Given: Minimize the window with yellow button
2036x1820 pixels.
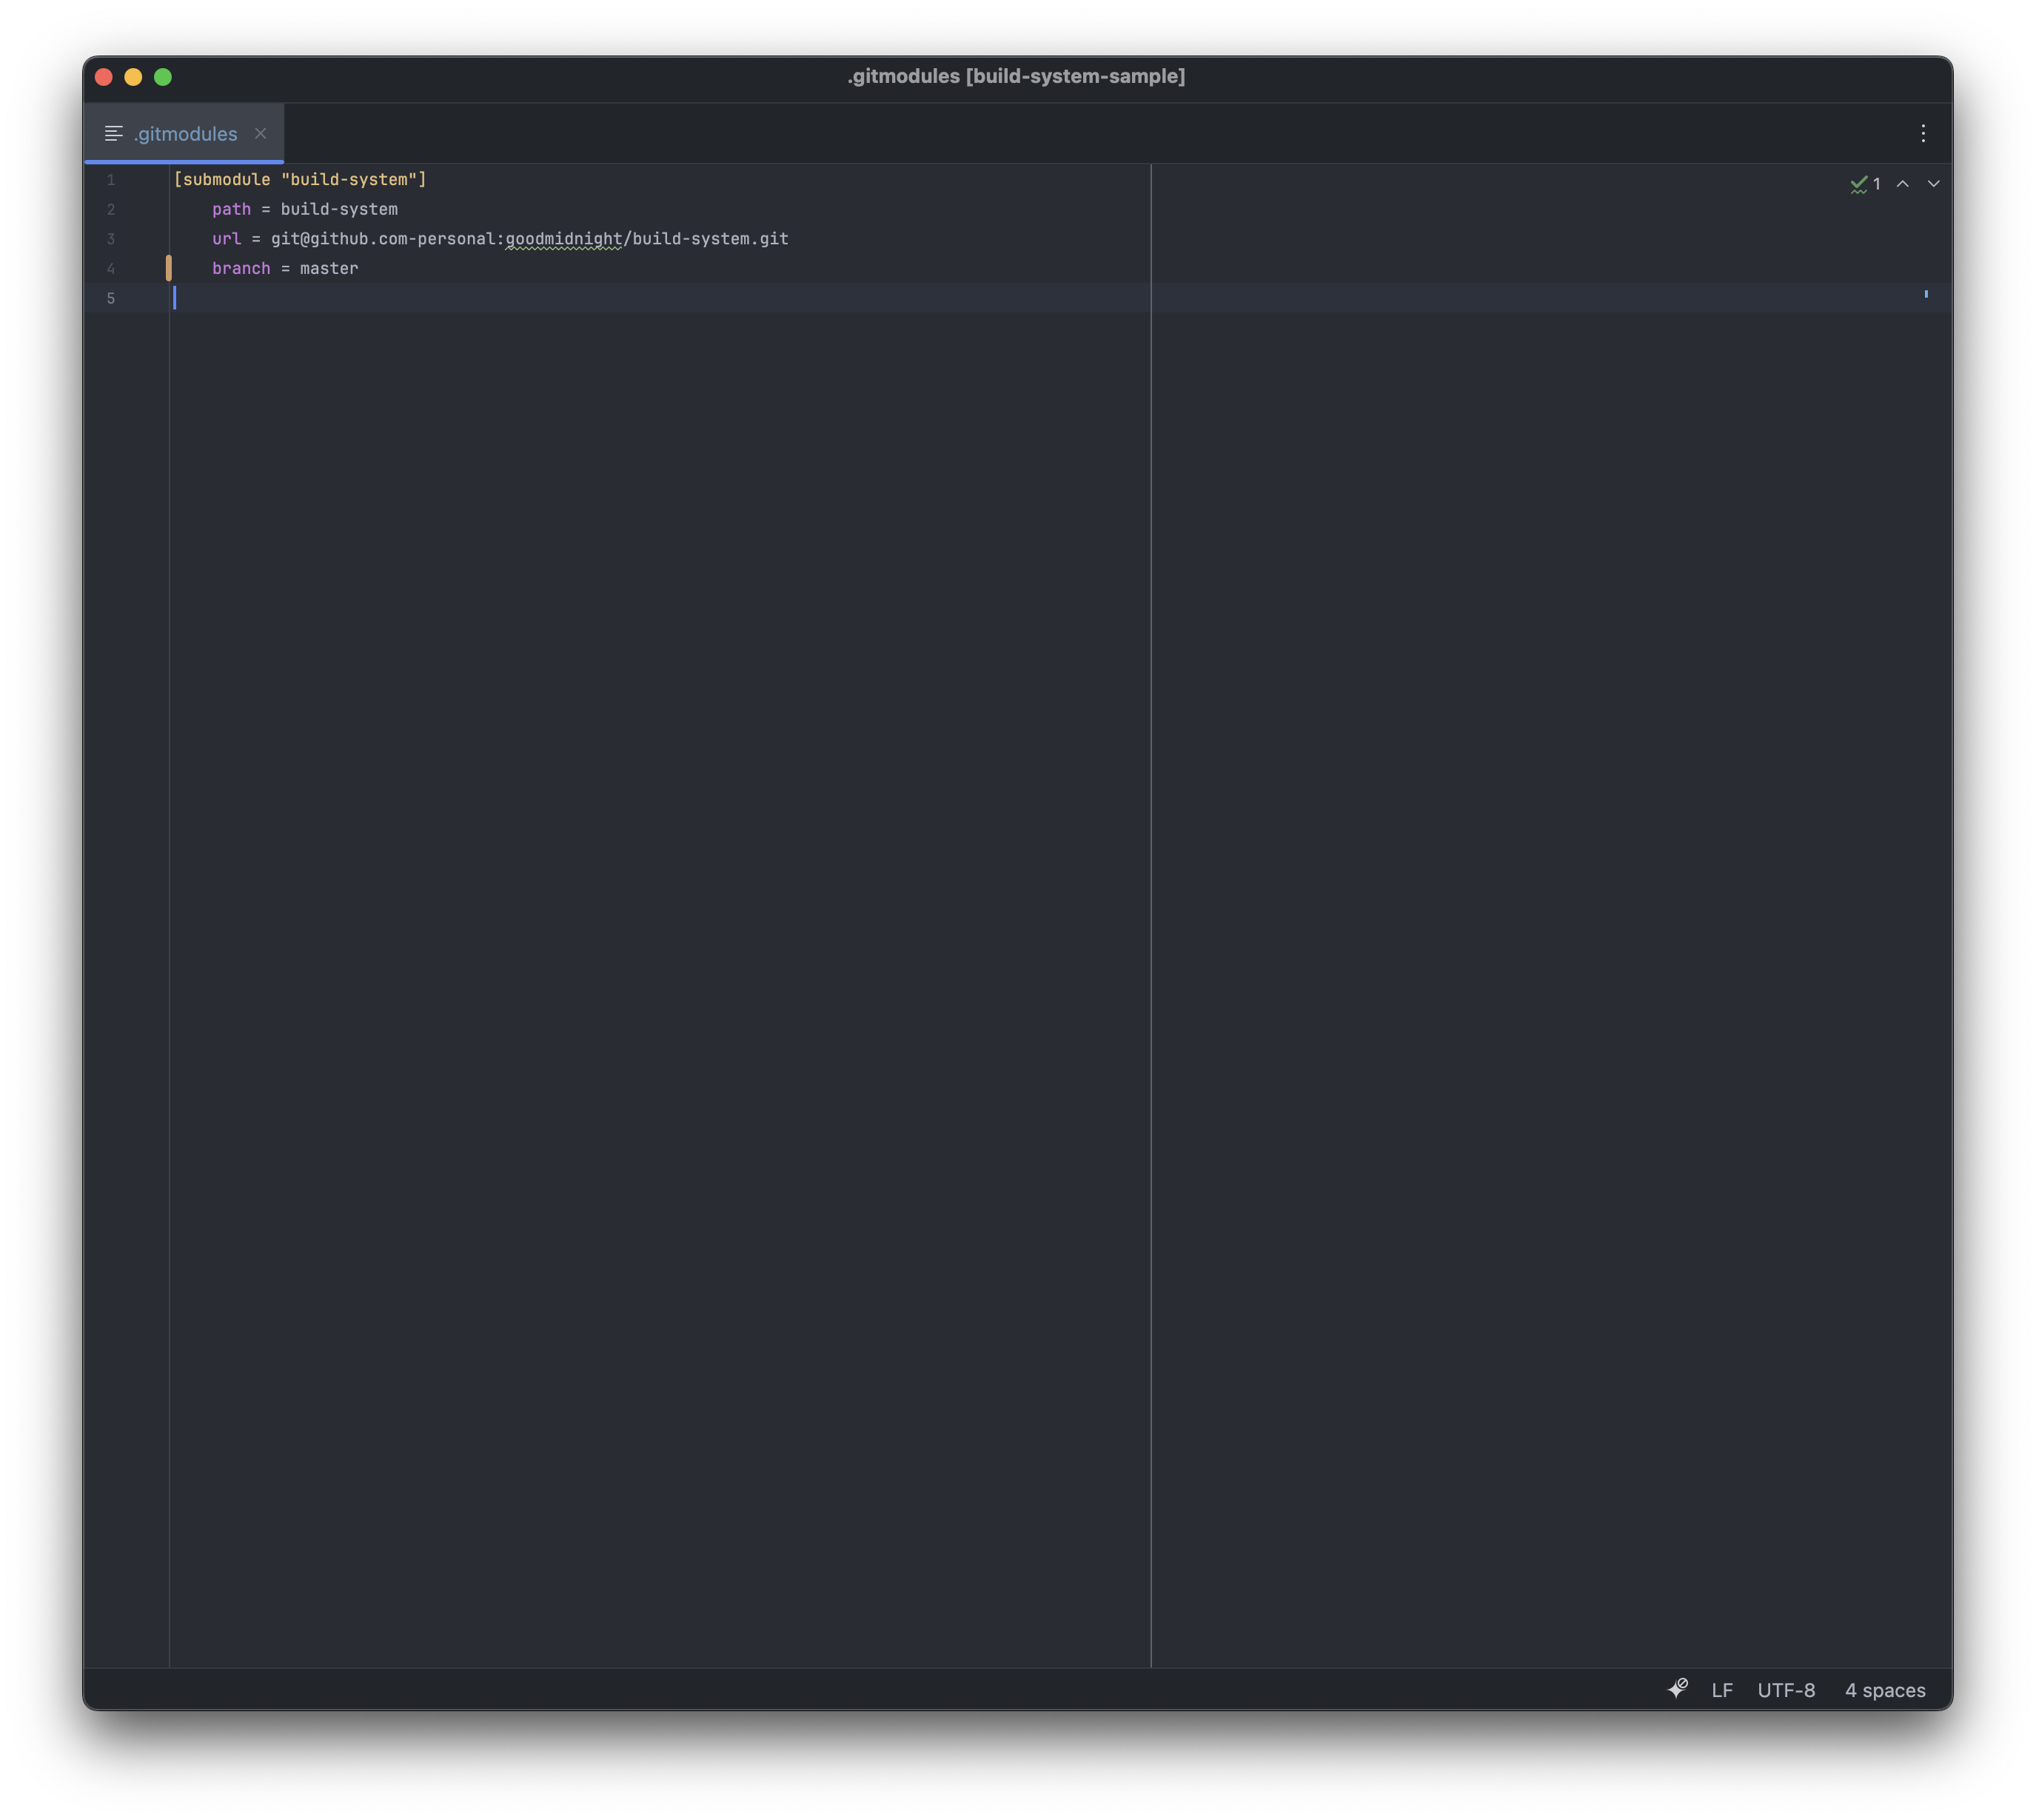Looking at the screenshot, I should click(133, 77).
